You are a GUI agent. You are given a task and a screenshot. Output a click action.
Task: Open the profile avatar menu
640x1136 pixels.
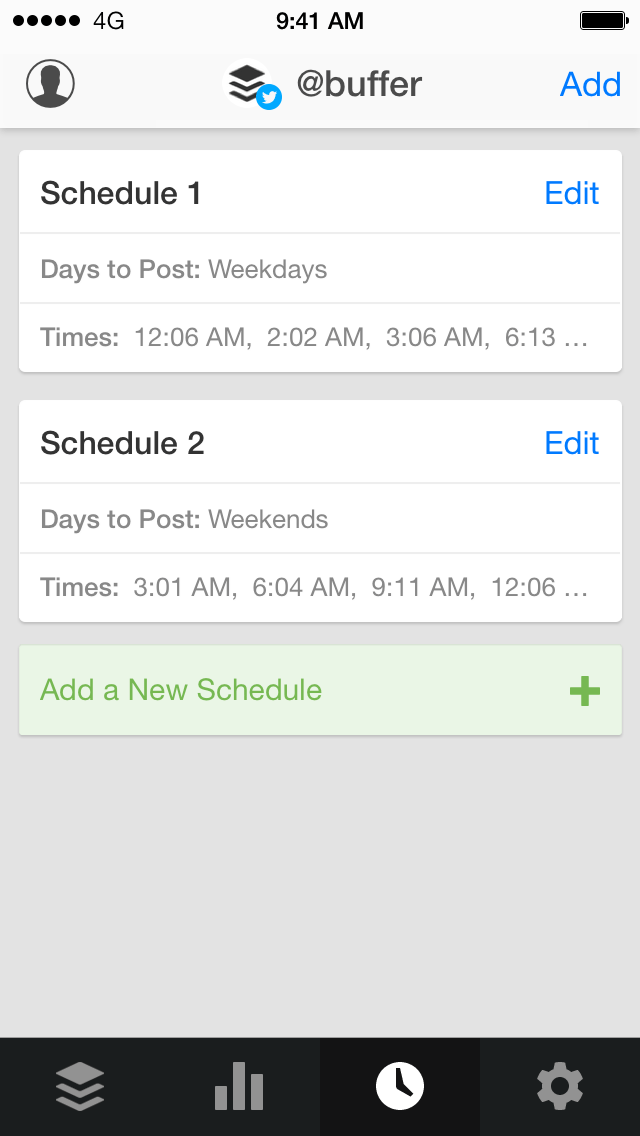(48, 83)
